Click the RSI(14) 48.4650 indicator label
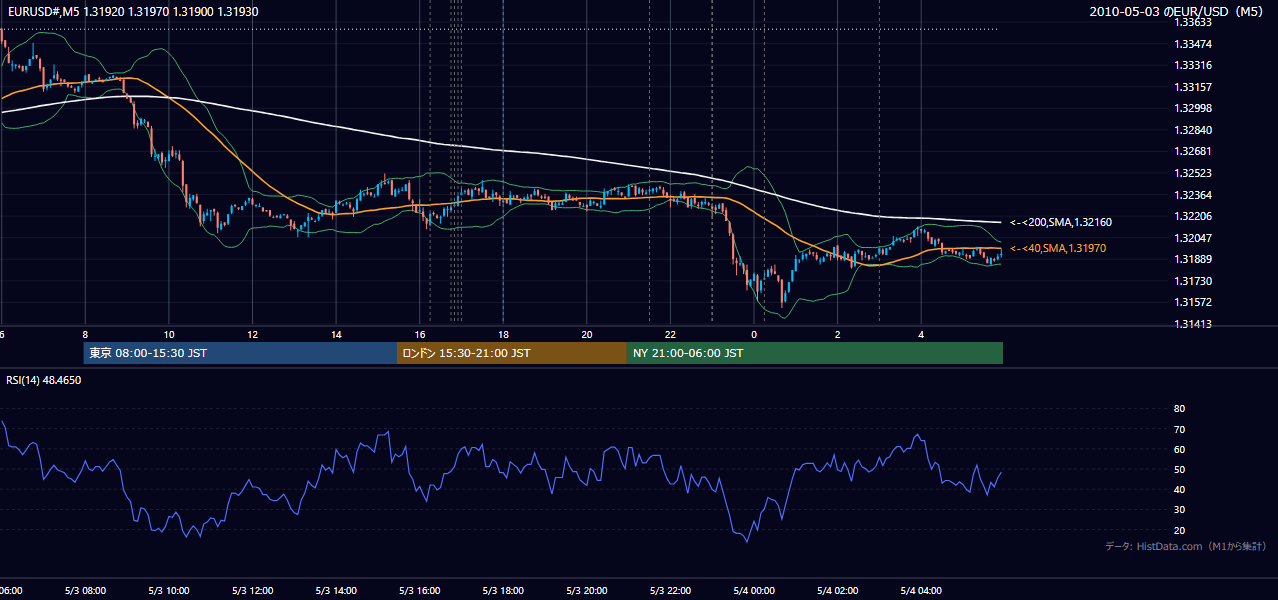Screen dimensions: 1278x600 coord(44,380)
